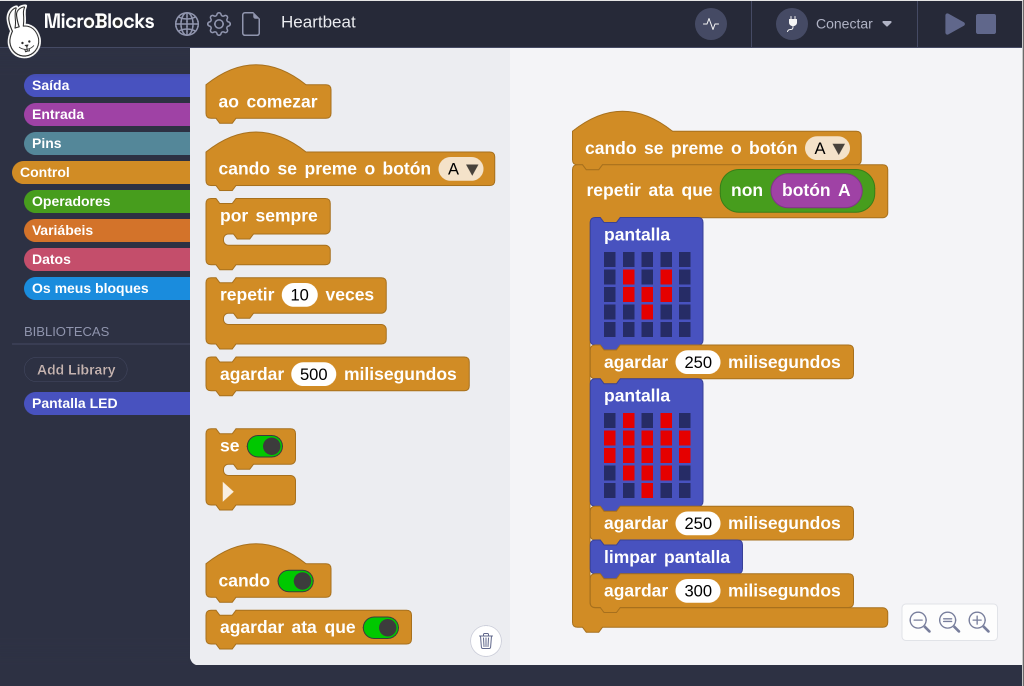Zoom out the scripting area
The width and height of the screenshot is (1024, 686).
click(x=920, y=622)
